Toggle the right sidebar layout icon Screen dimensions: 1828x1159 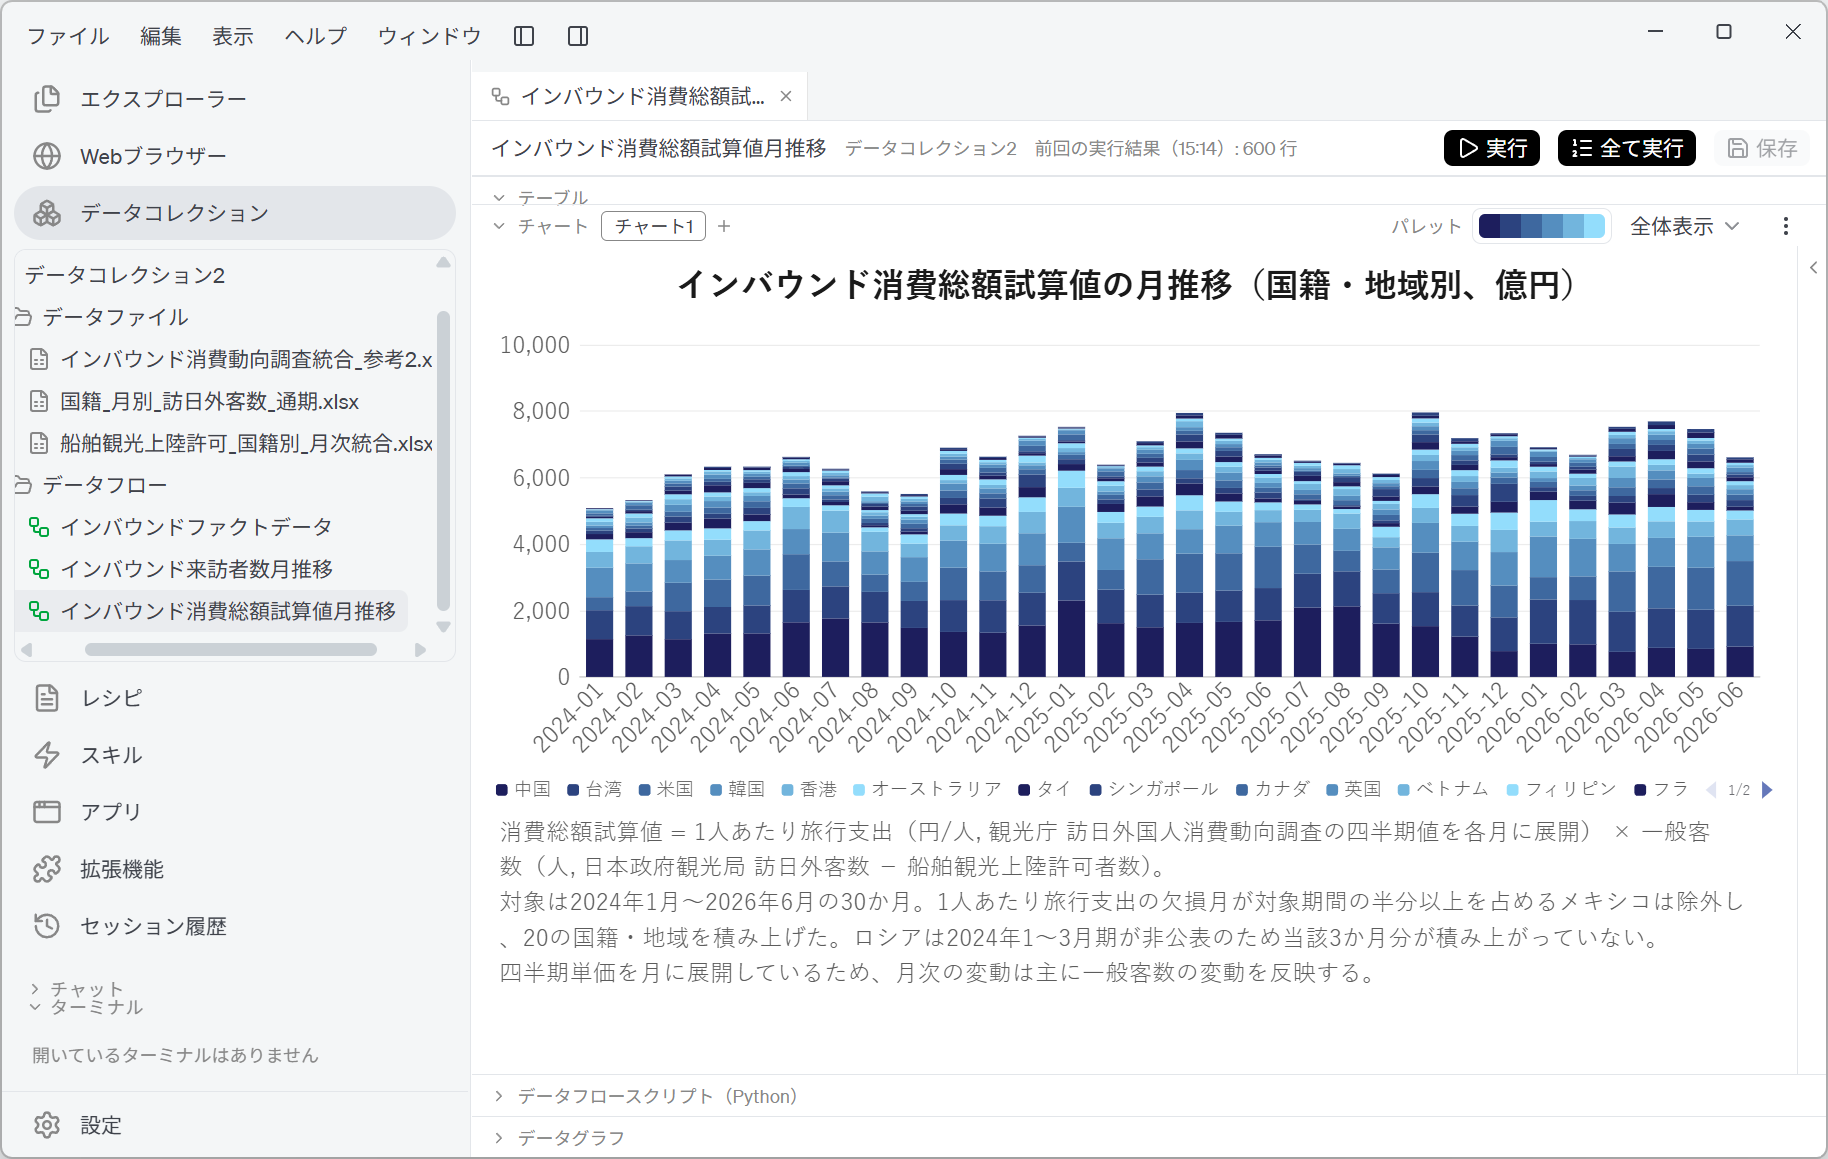[x=578, y=36]
